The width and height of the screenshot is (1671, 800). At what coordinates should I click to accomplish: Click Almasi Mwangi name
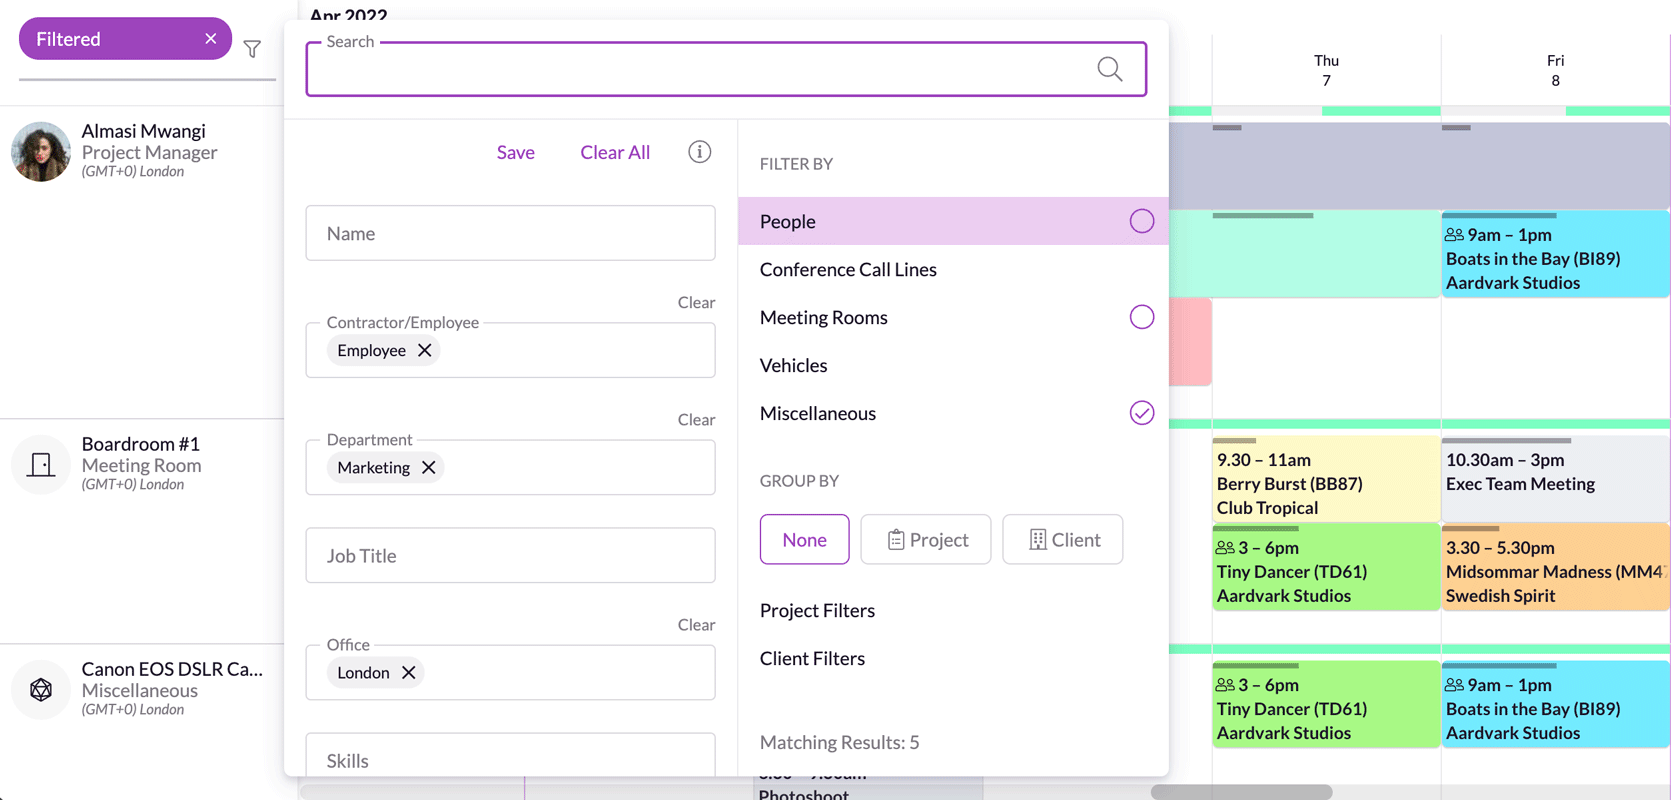click(x=143, y=131)
